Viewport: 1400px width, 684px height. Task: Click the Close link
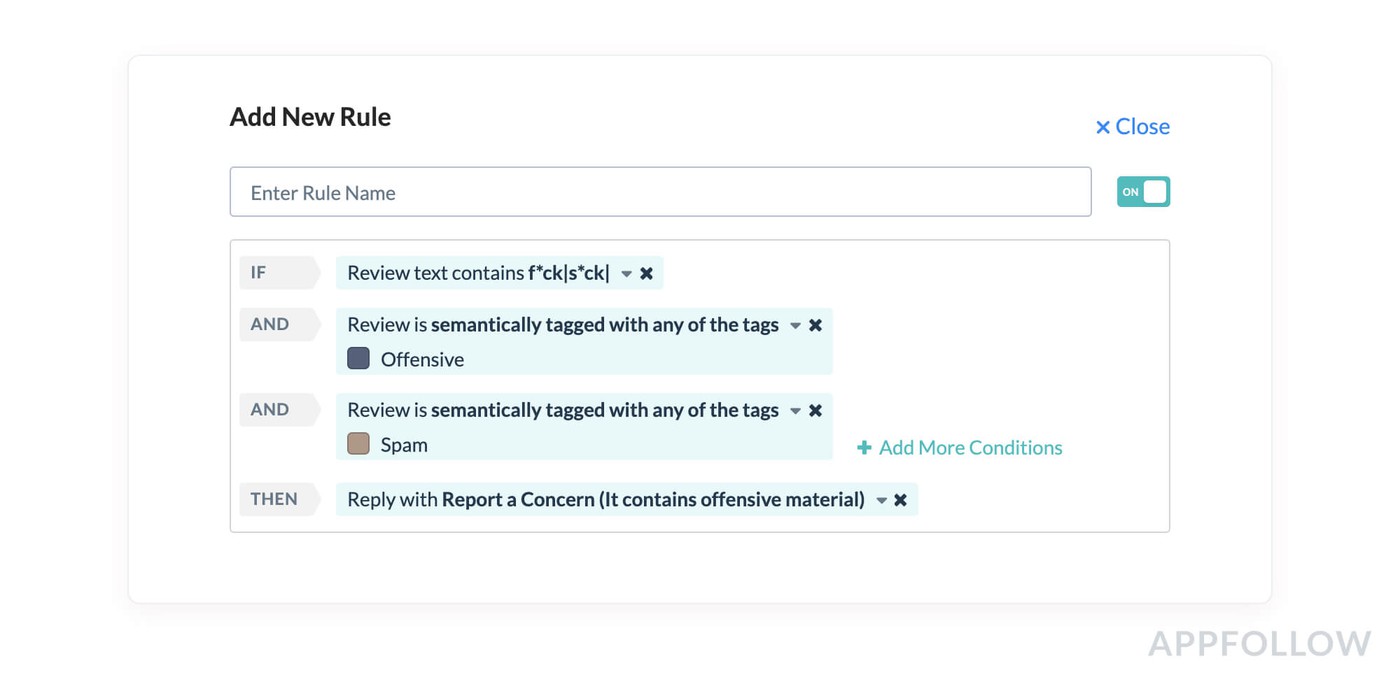pos(1142,126)
